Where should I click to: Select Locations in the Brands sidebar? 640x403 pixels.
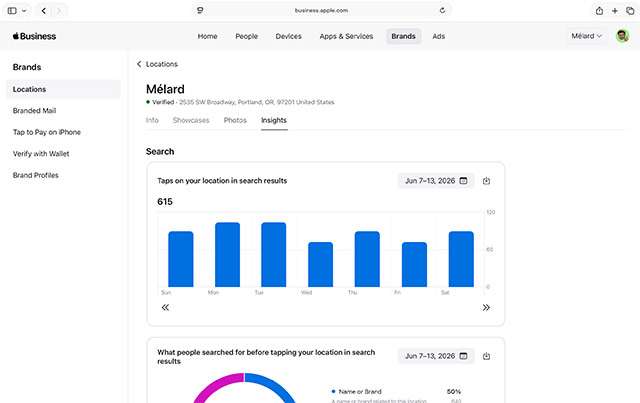pos(63,89)
